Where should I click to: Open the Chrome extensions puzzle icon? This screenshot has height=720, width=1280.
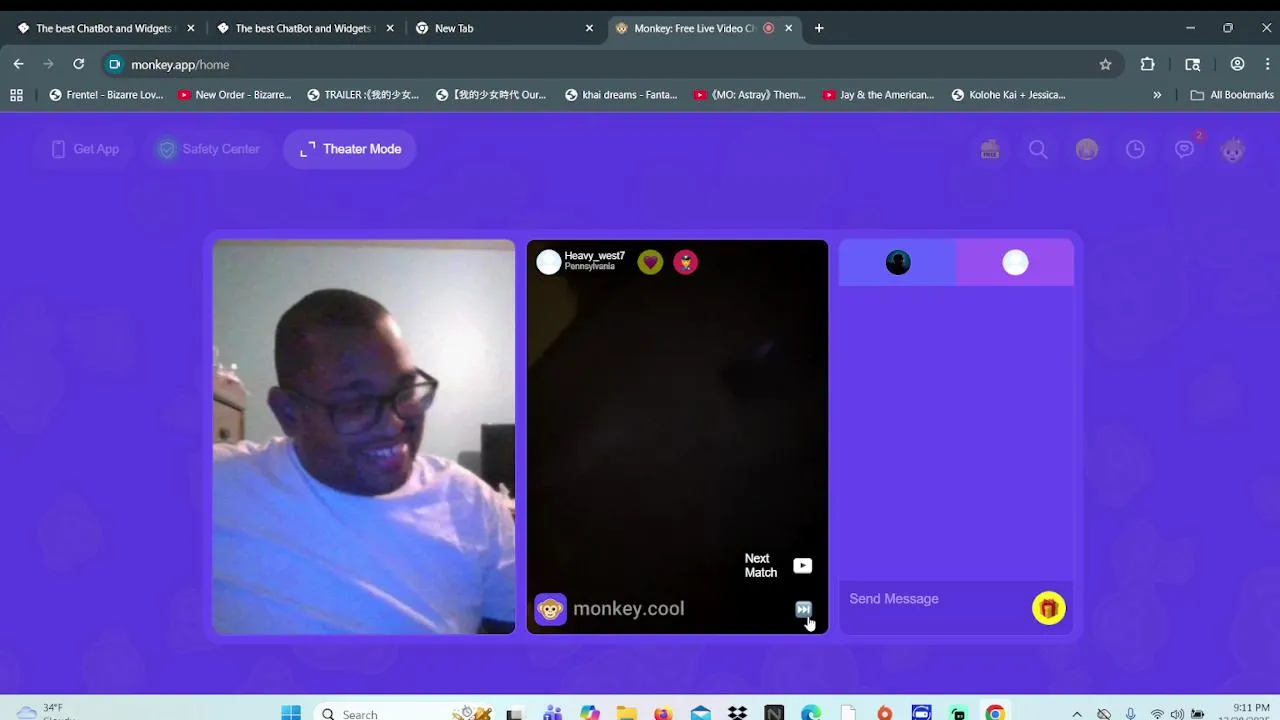tap(1148, 64)
